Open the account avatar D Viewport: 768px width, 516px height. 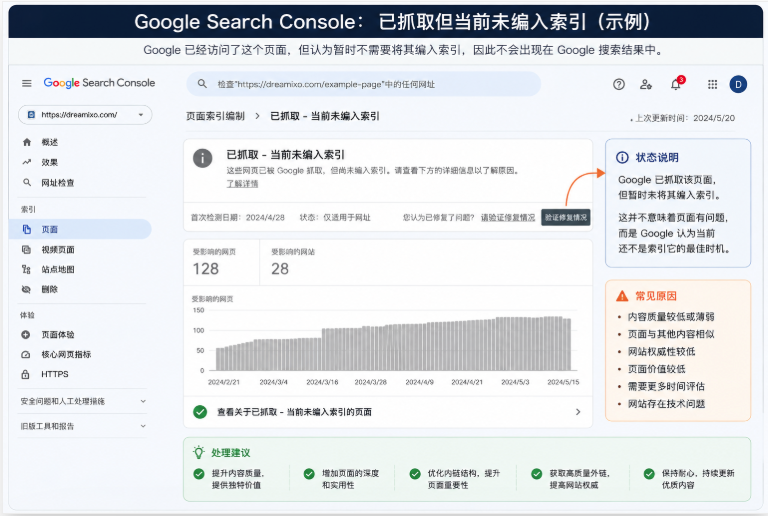(738, 84)
